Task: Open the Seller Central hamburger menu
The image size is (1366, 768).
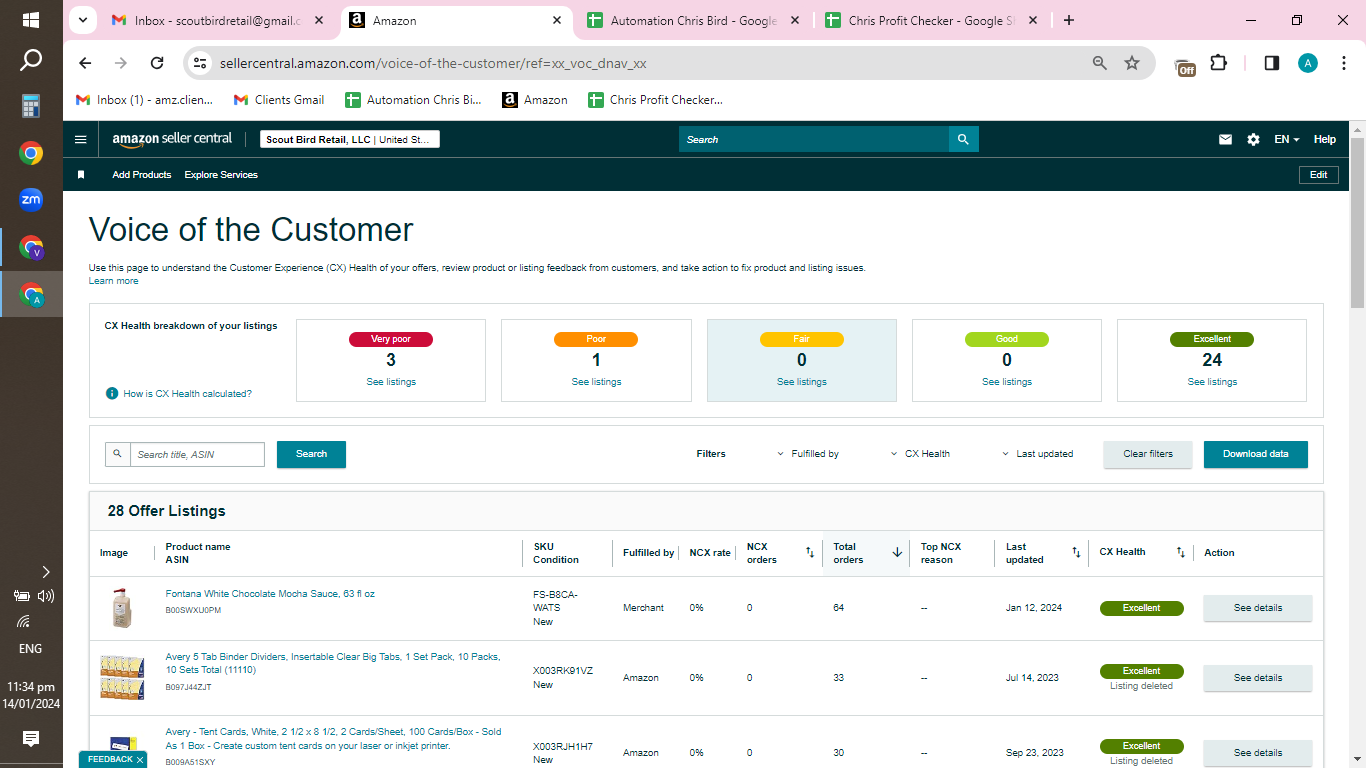Action: tap(81, 139)
